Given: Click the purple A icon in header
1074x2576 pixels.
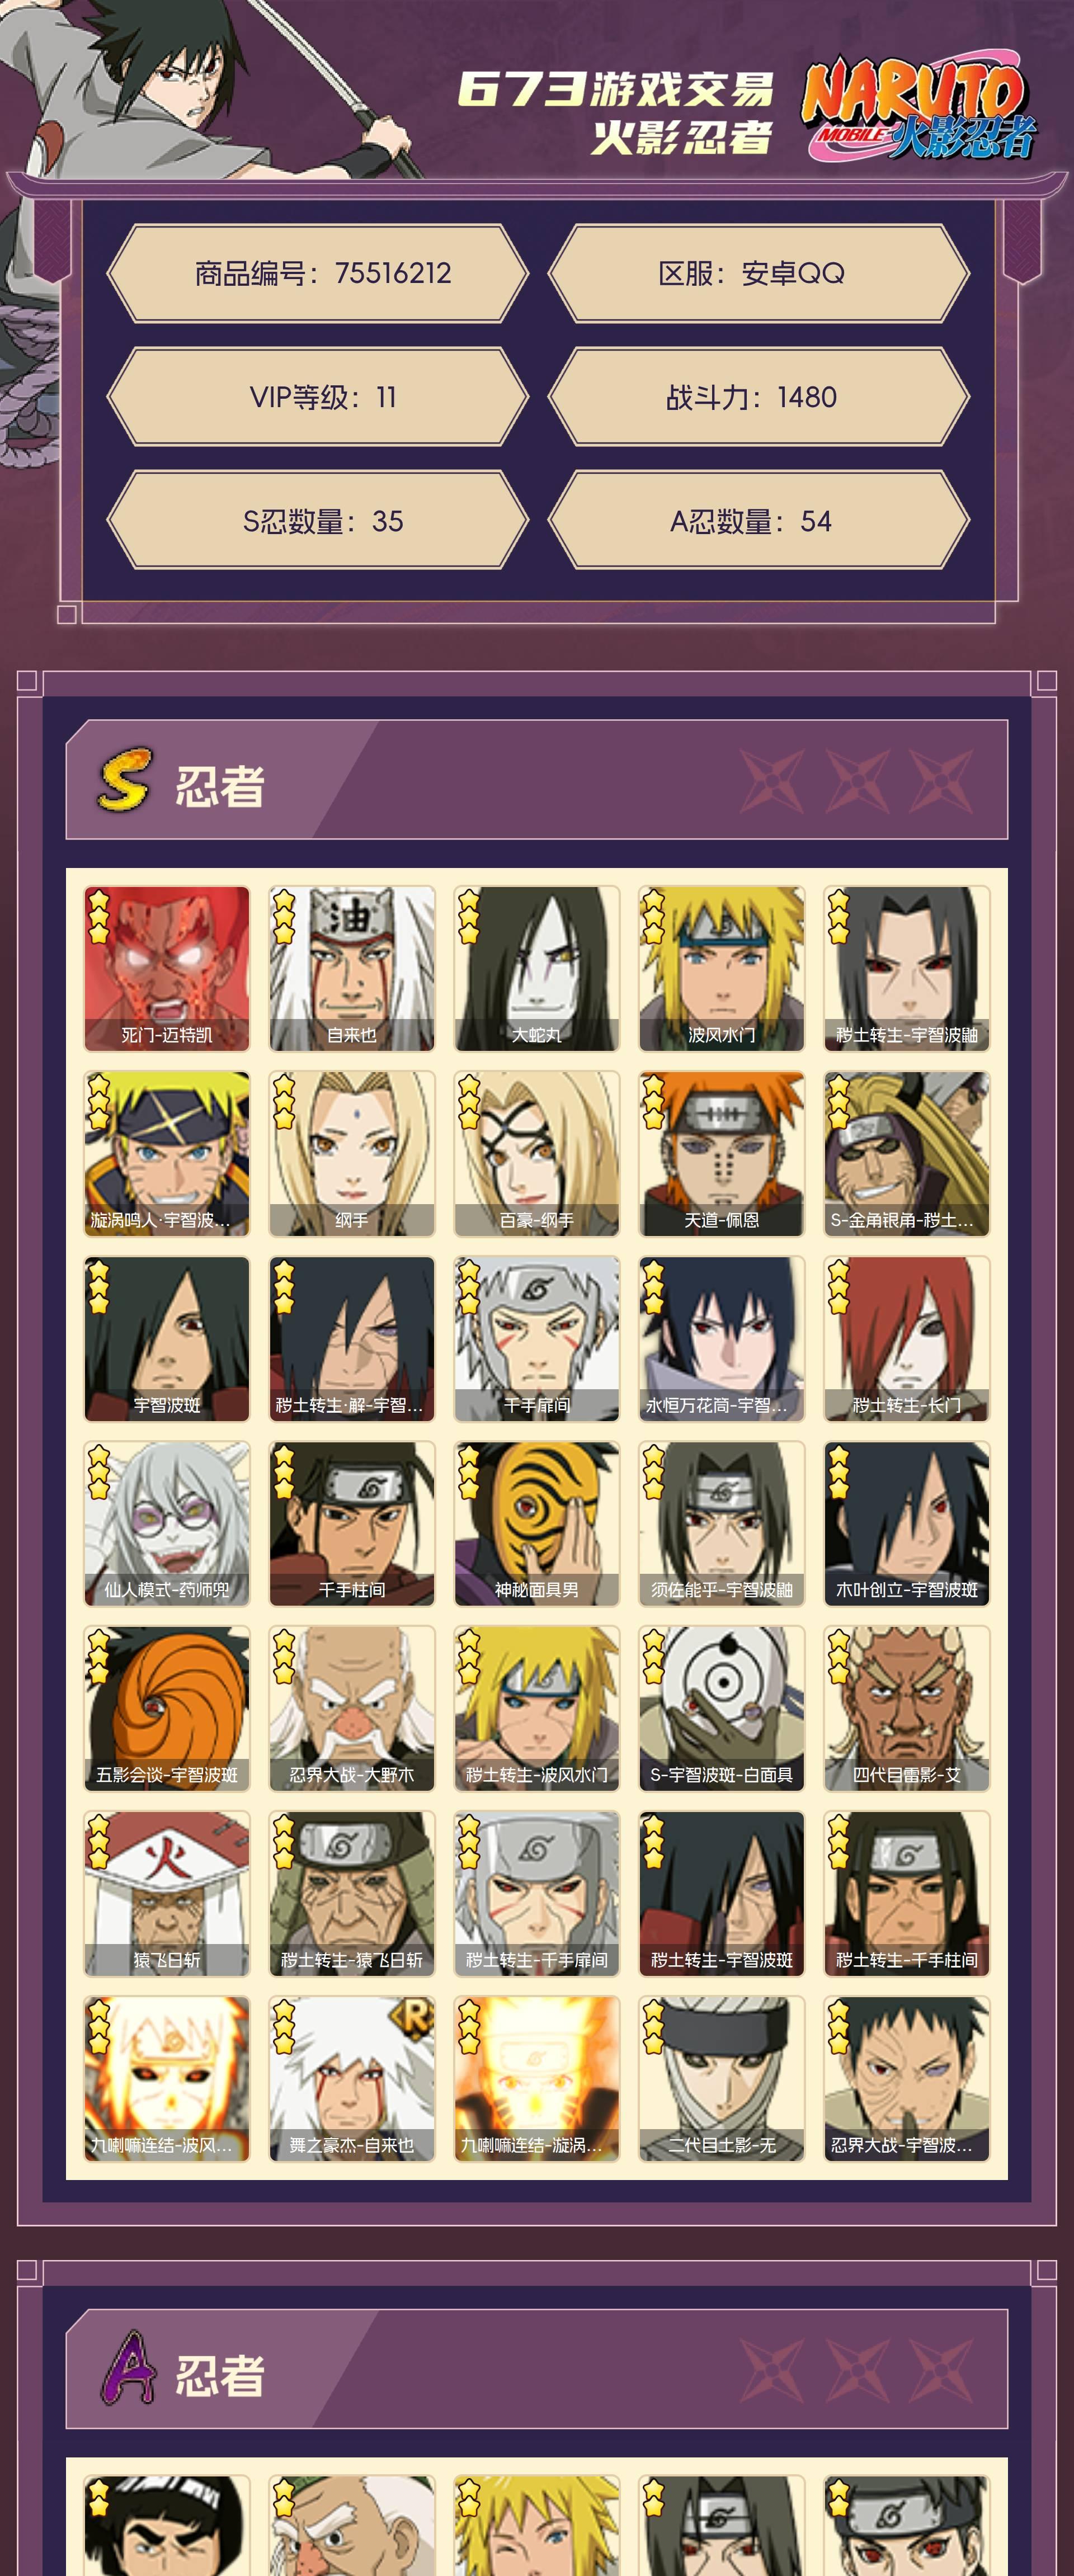Looking at the screenshot, I should click(129, 2367).
